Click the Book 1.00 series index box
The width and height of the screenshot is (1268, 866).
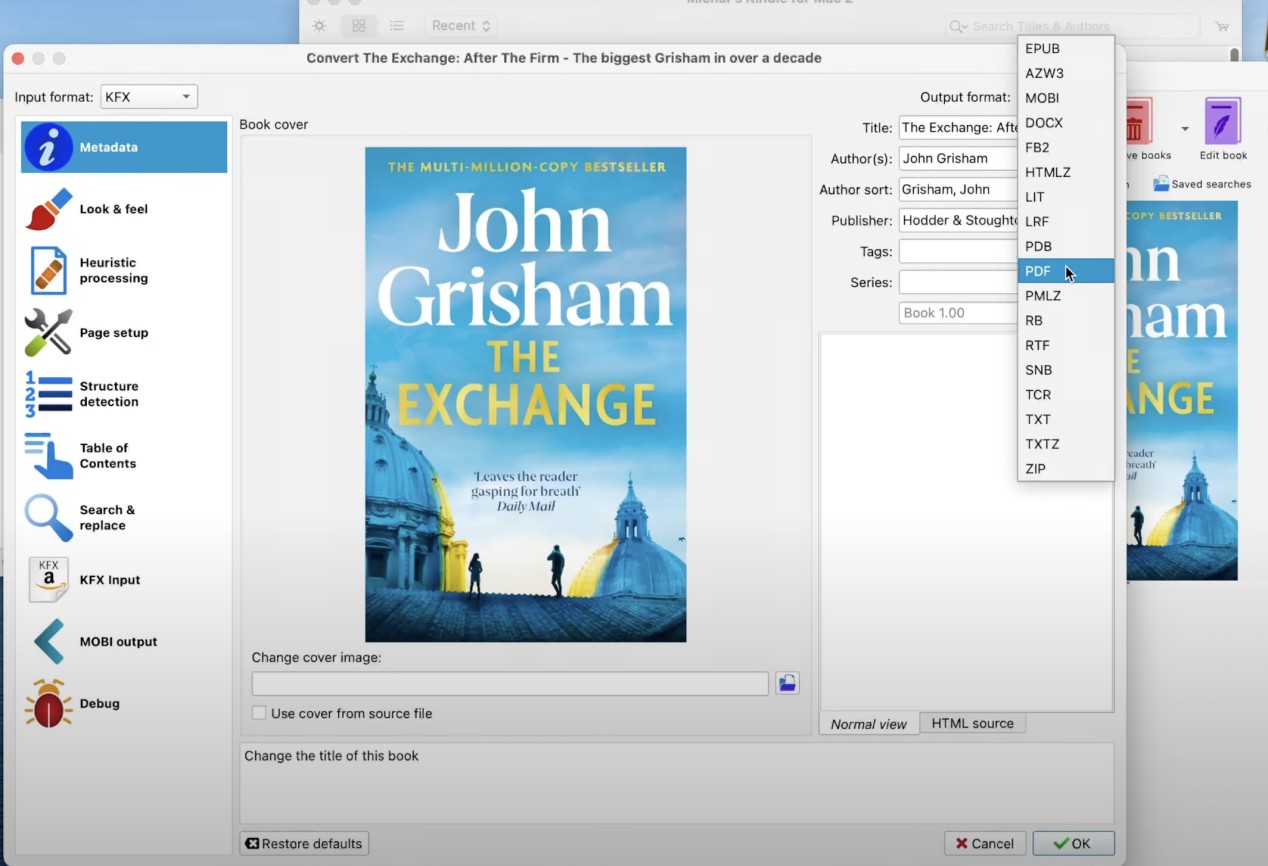click(x=958, y=313)
